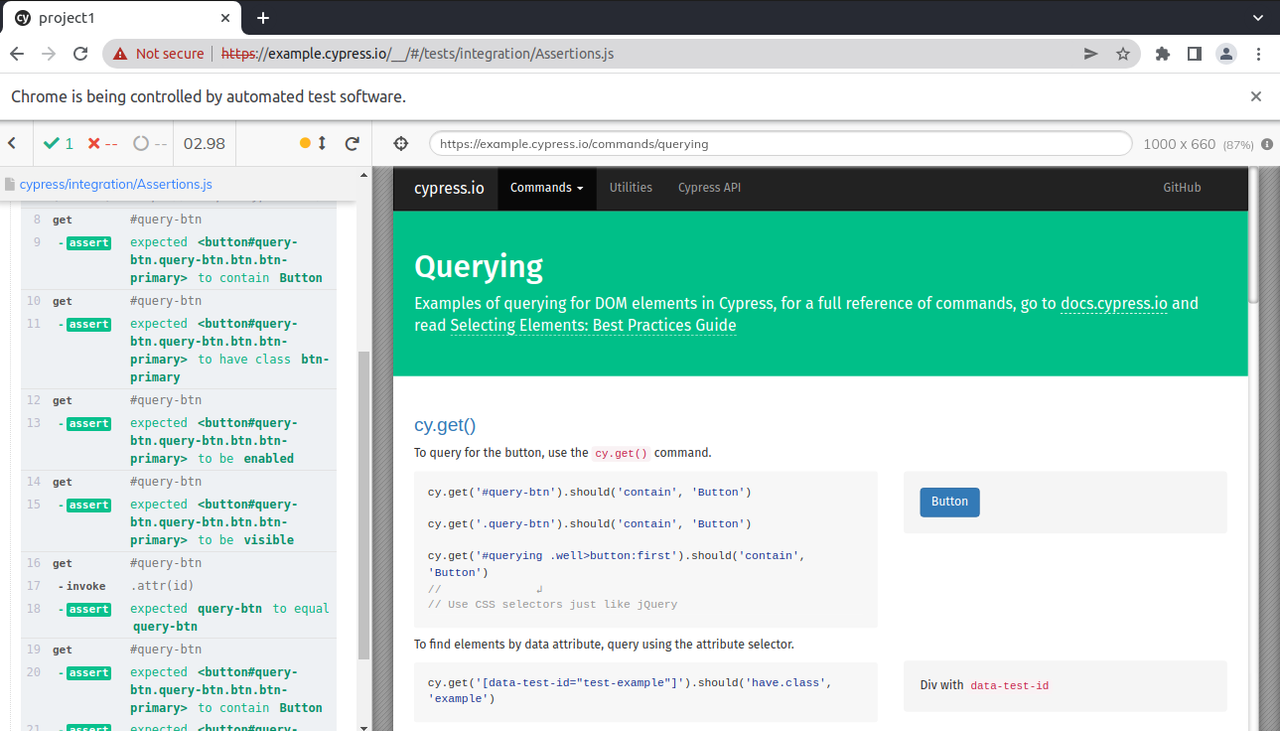Viewport: 1280px width, 731px height.
Task: Open the Commands dropdown menu
Action: (547, 188)
